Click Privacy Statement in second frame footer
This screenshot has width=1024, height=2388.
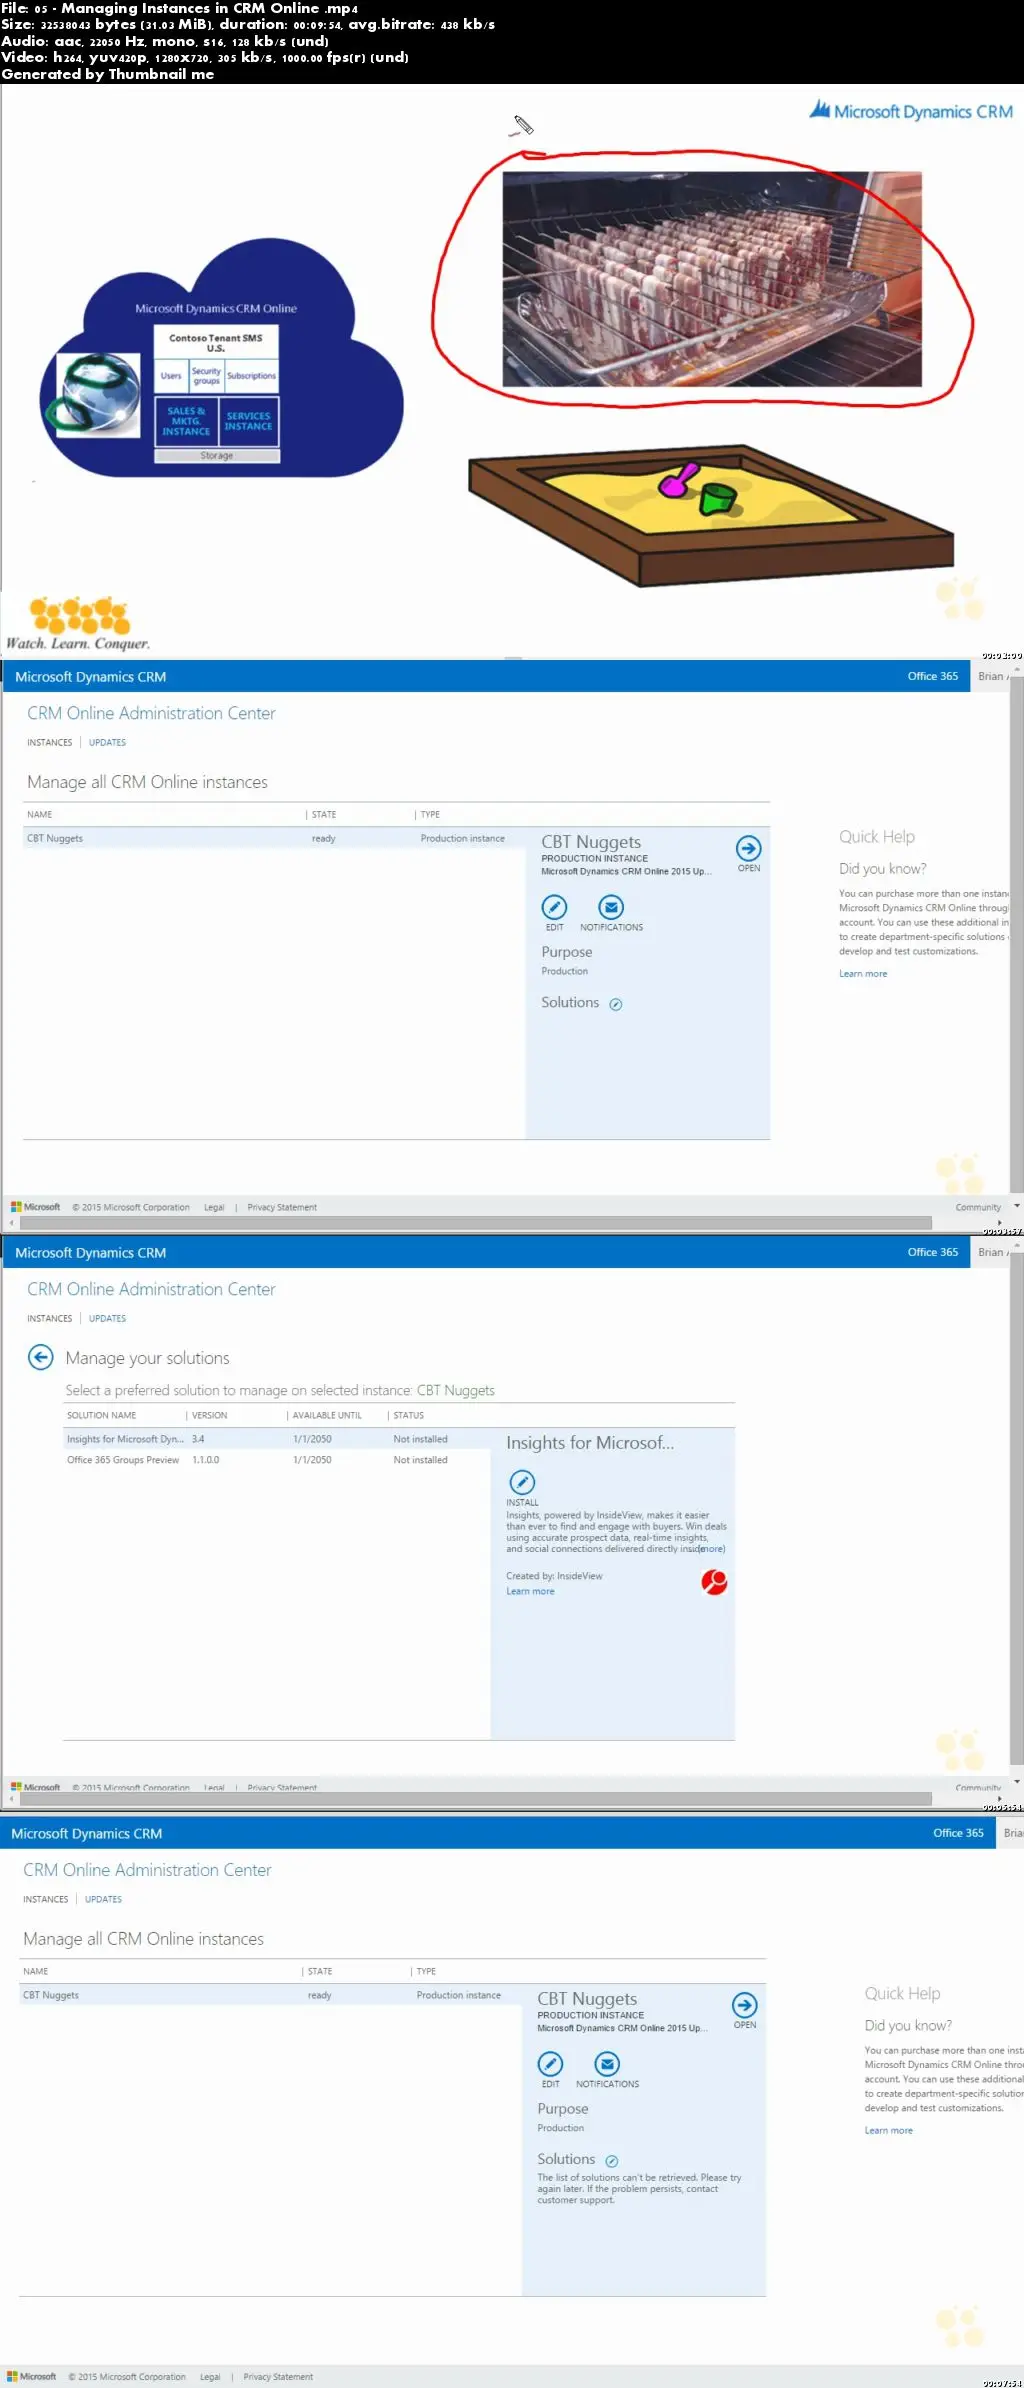(x=282, y=1208)
